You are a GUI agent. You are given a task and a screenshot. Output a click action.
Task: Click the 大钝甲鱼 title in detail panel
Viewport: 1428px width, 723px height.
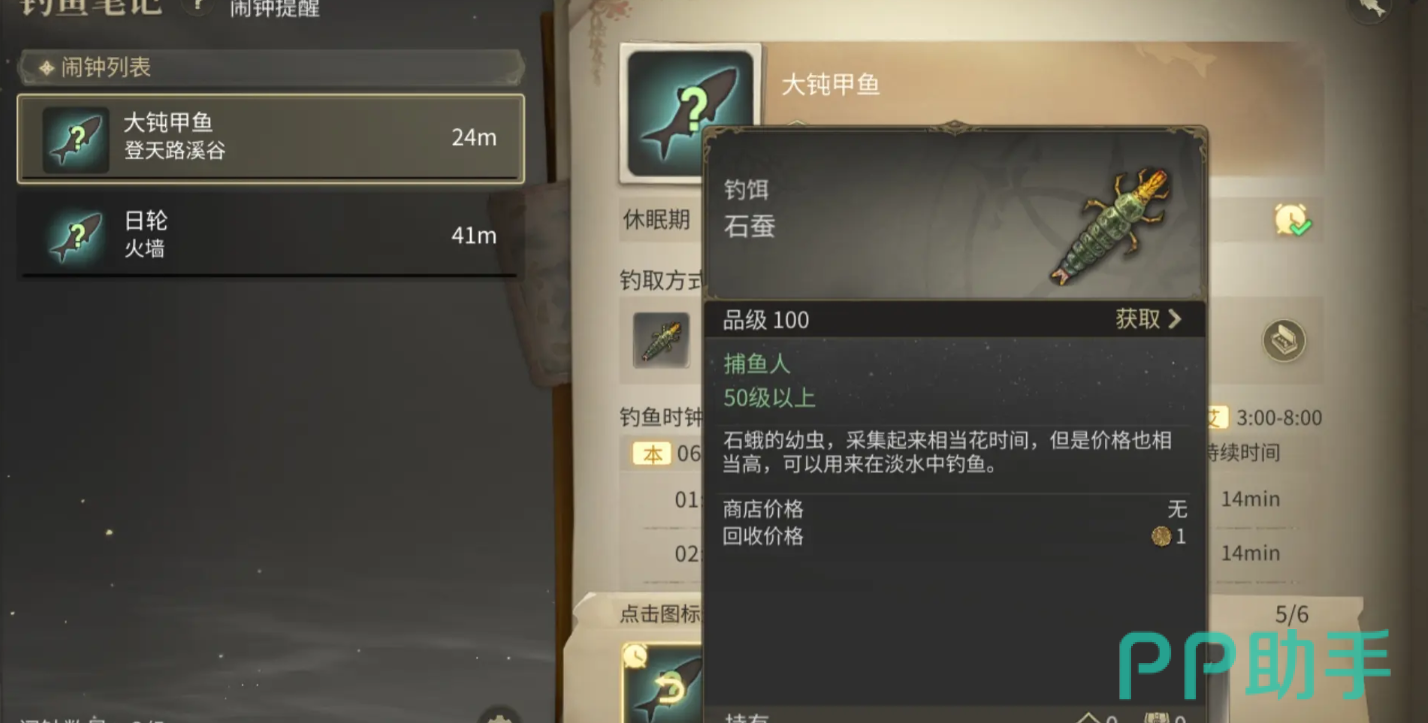pos(830,85)
